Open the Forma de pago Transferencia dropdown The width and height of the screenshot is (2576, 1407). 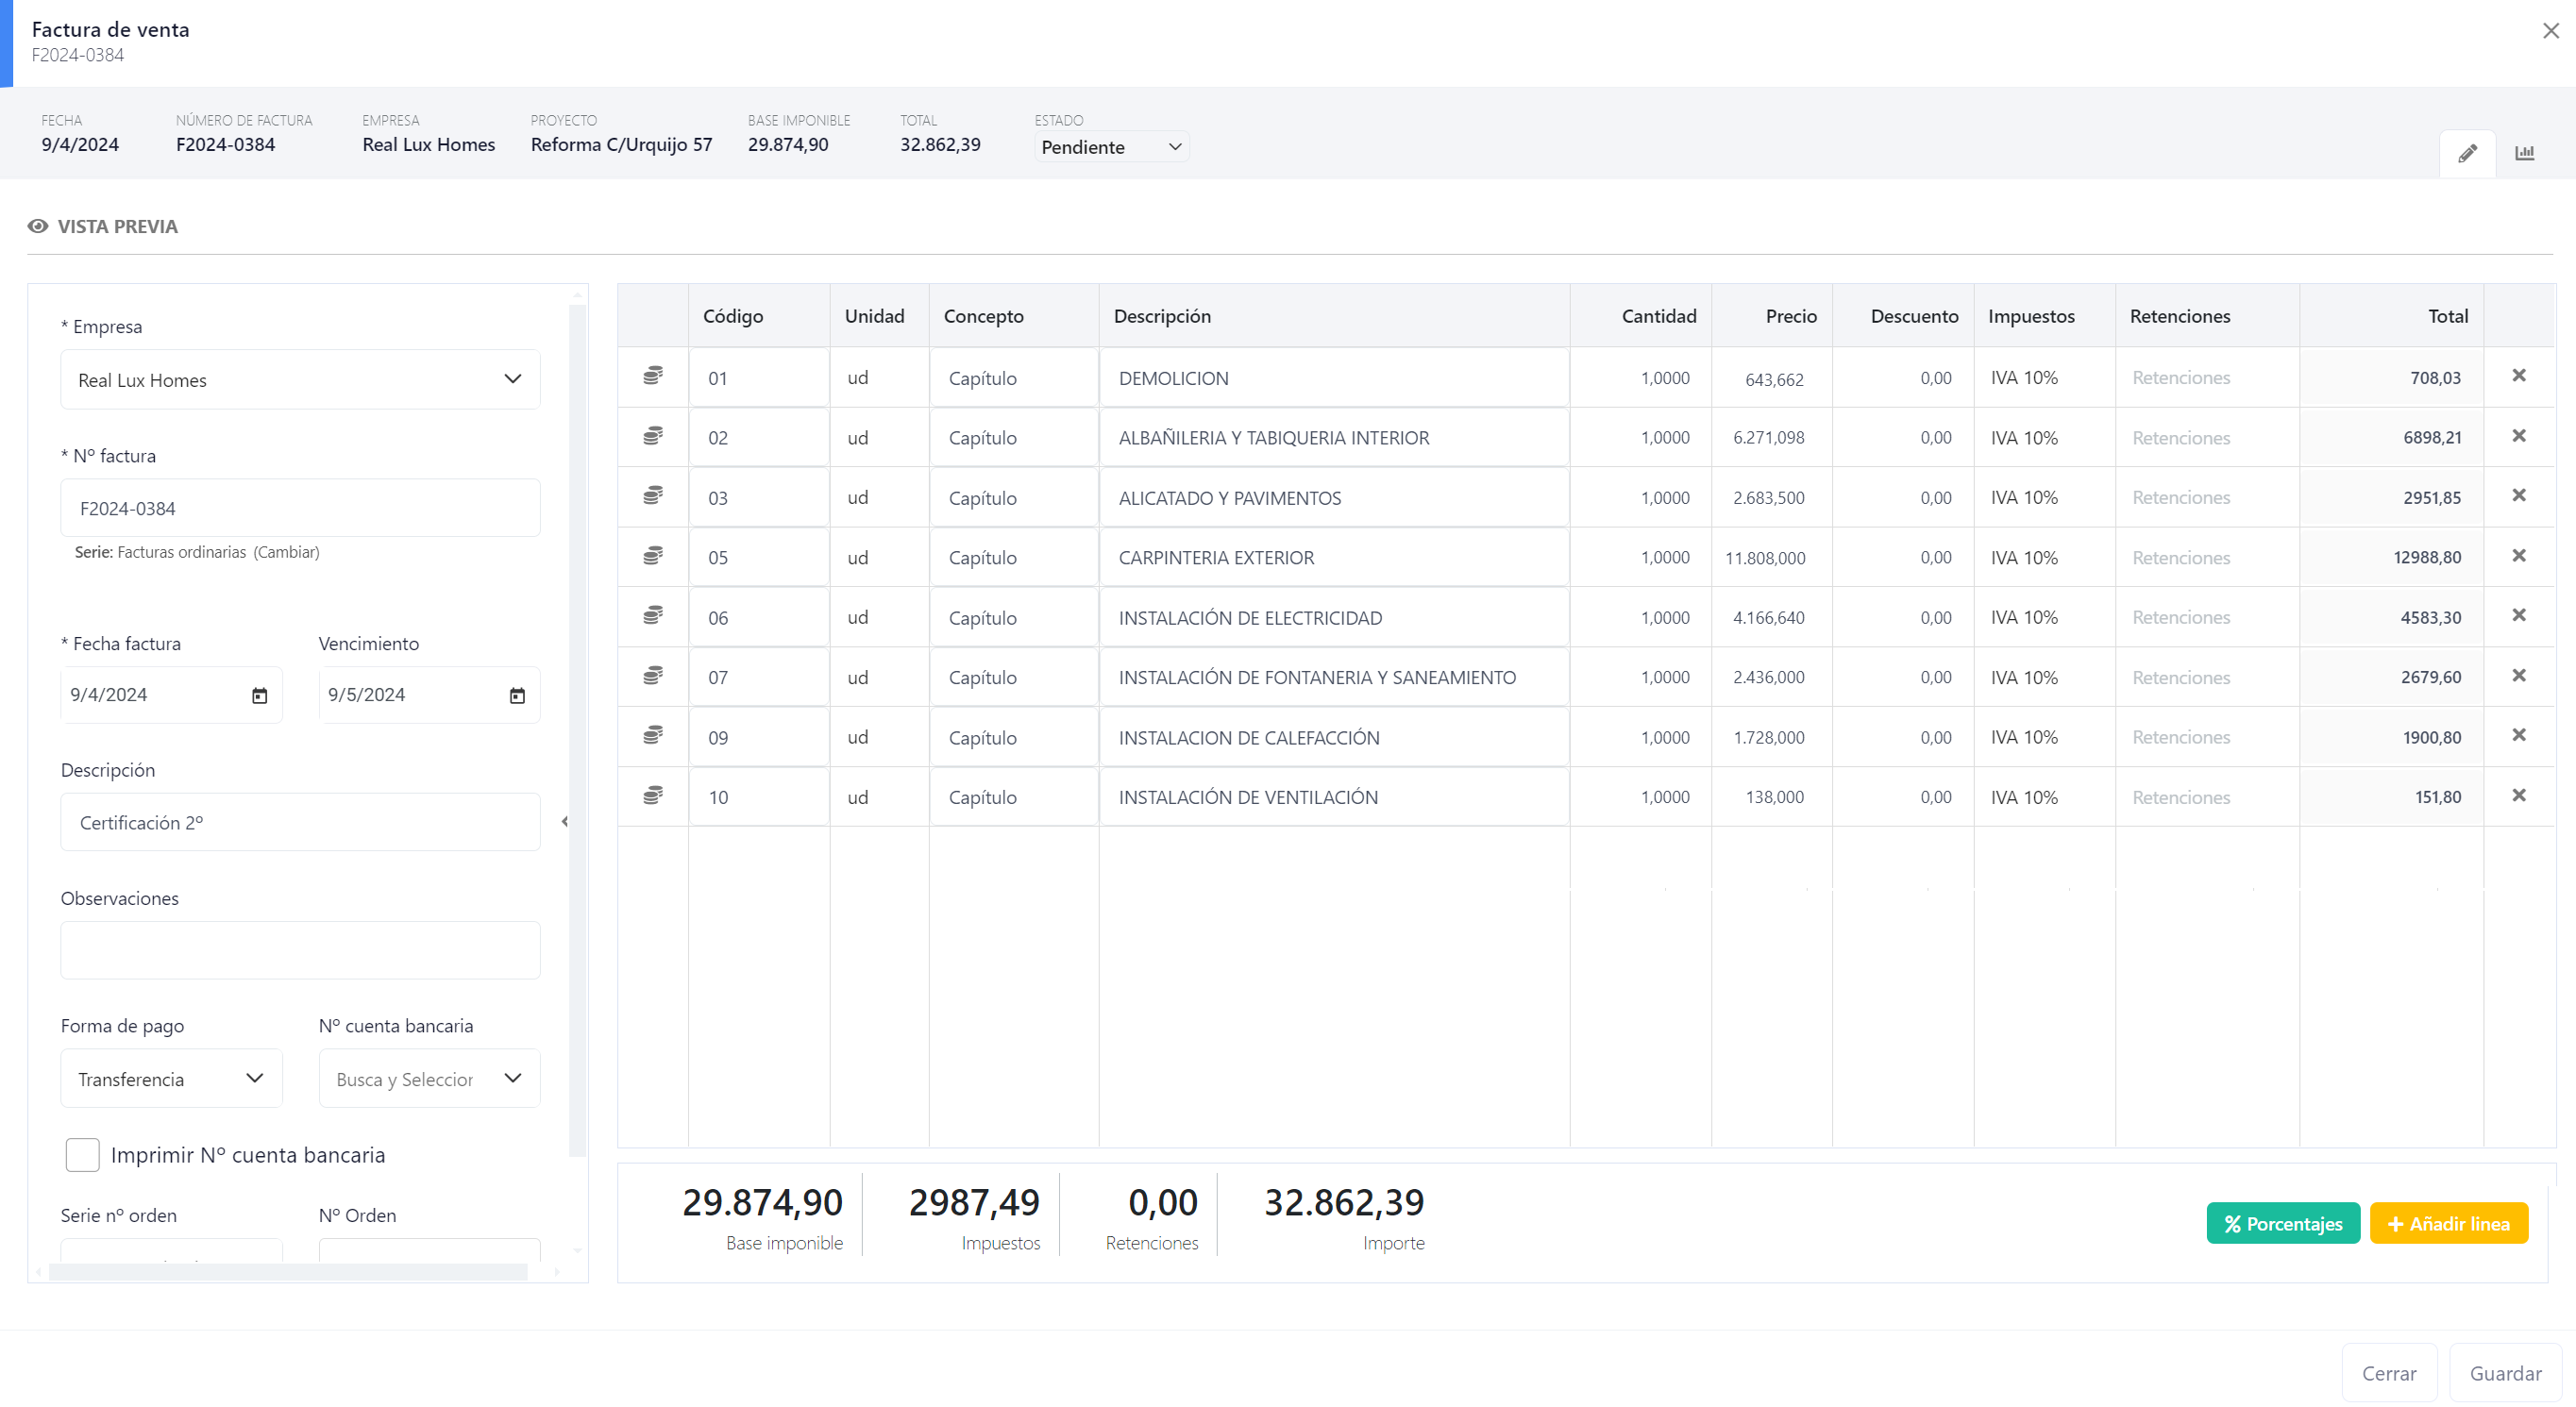171,1079
